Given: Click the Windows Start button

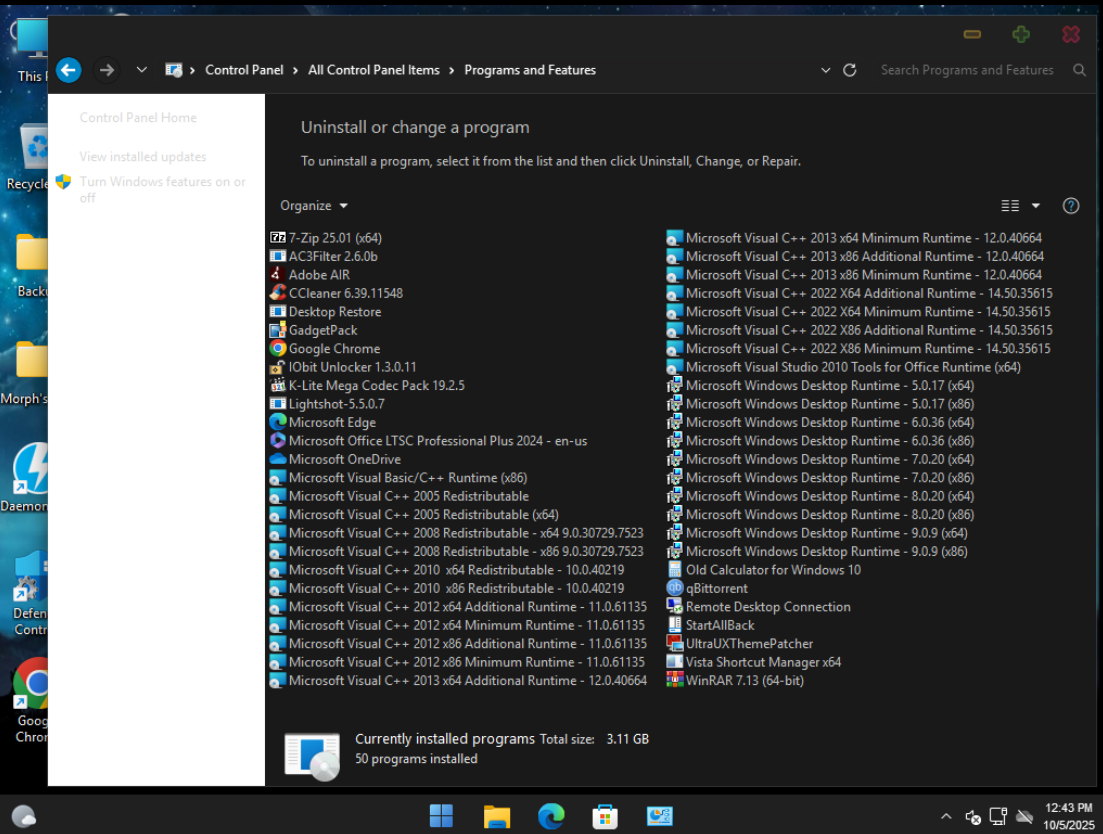Looking at the screenshot, I should [x=441, y=816].
